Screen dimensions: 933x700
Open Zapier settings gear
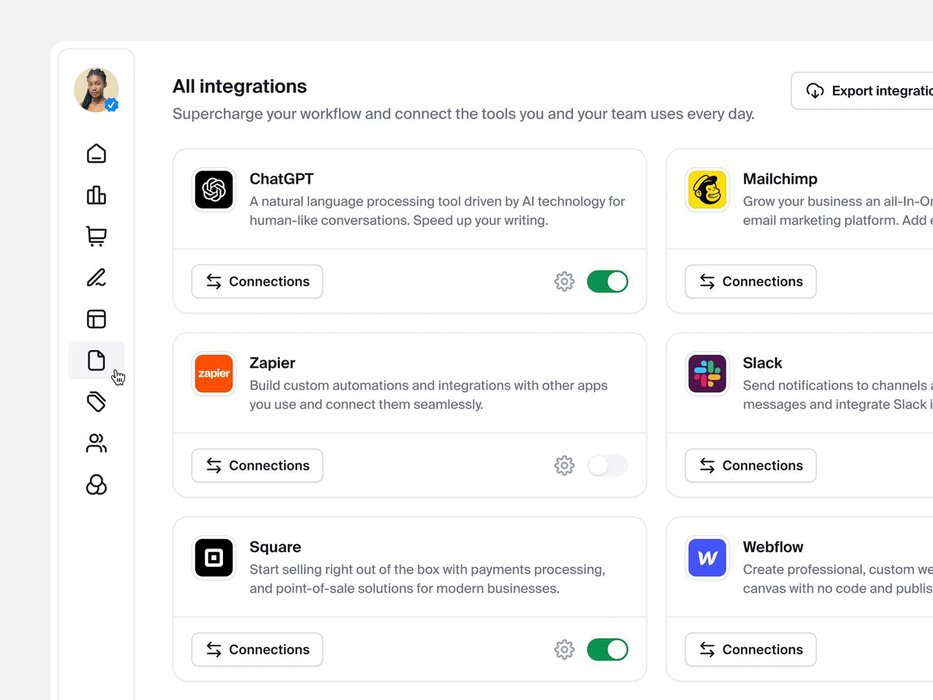[x=564, y=465]
